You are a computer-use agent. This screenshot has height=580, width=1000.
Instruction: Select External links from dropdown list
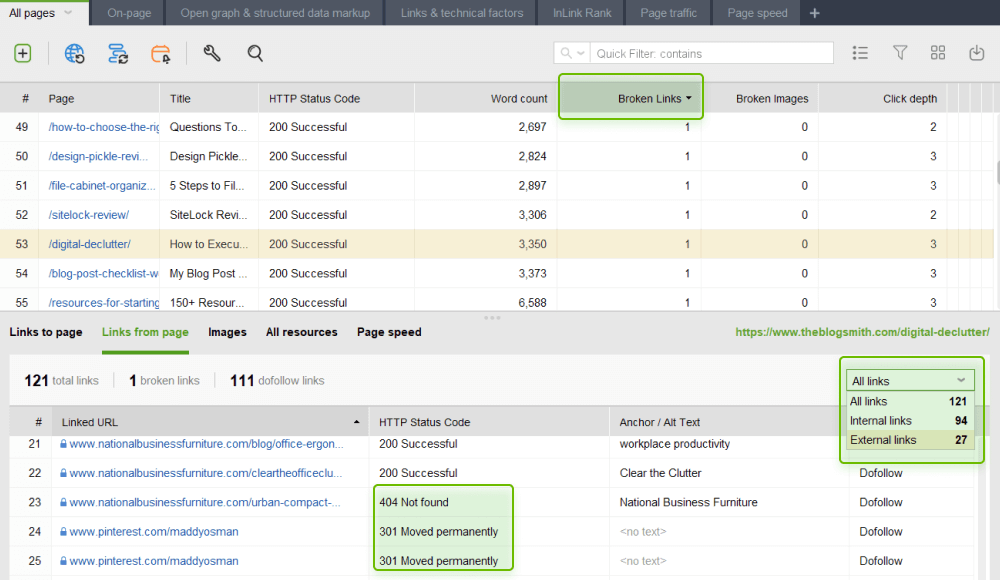(883, 440)
